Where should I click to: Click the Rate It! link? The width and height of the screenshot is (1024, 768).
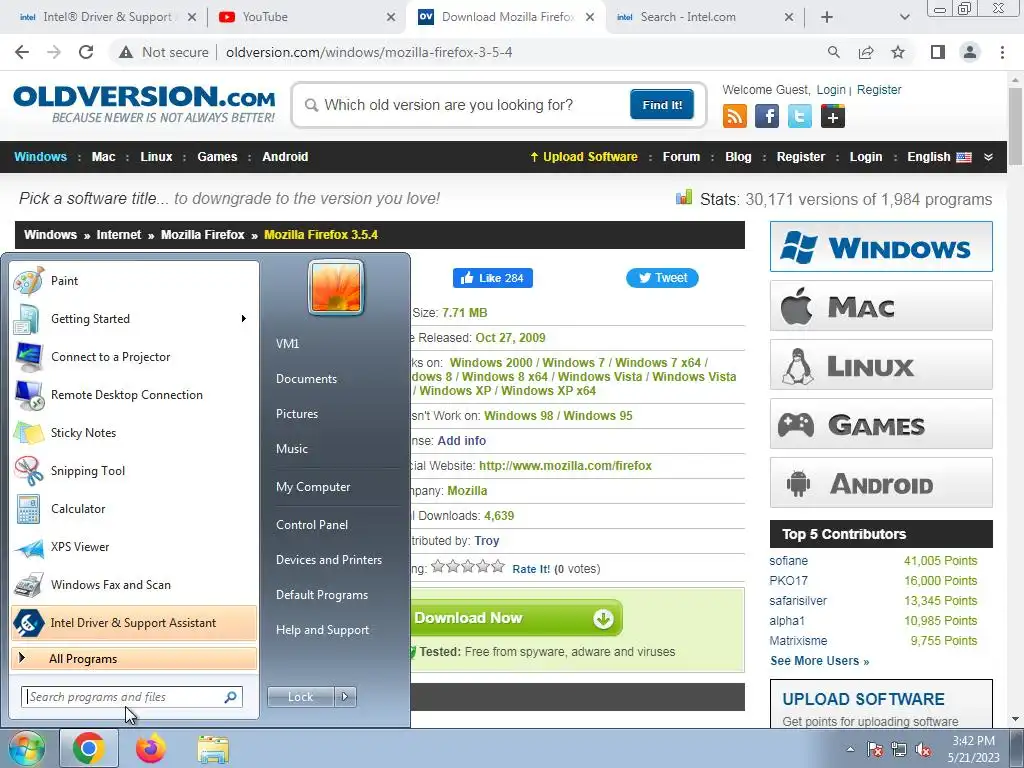tap(531, 569)
